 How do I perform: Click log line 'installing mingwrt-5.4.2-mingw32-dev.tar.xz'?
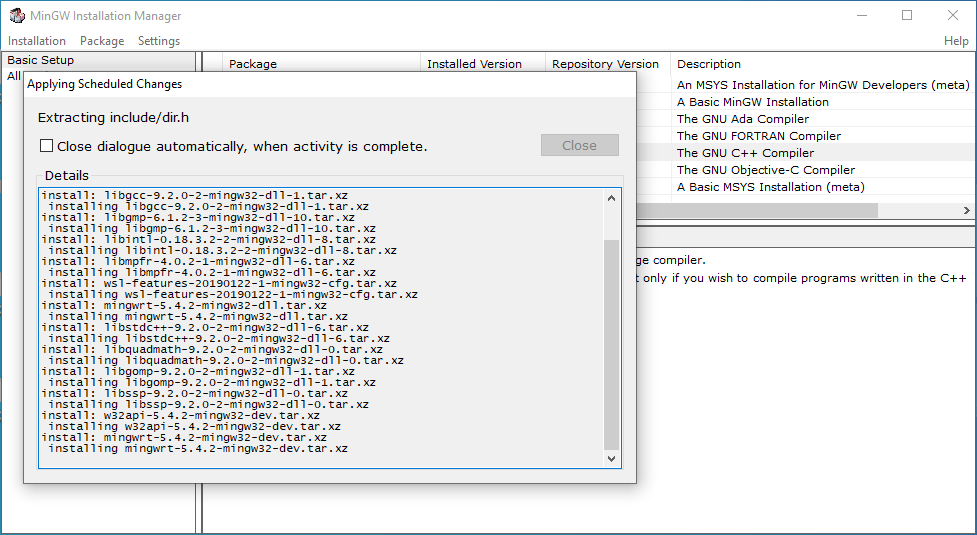tap(198, 448)
